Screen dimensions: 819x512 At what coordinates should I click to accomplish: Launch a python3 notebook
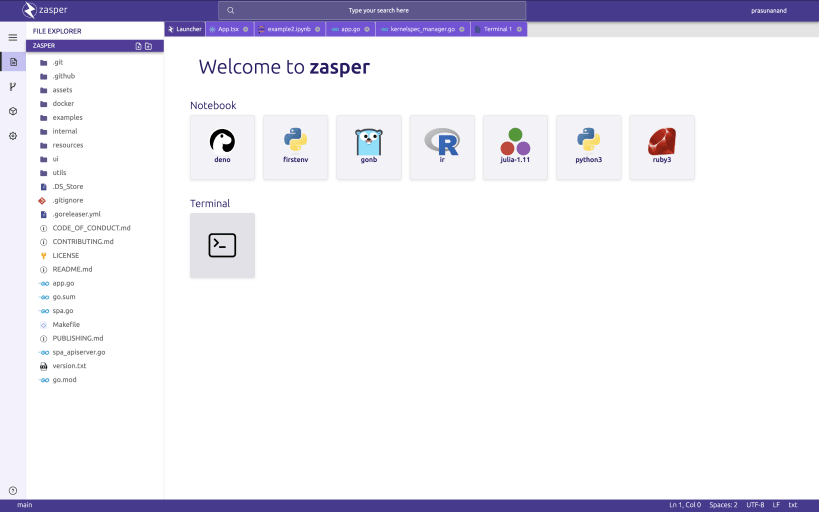589,147
